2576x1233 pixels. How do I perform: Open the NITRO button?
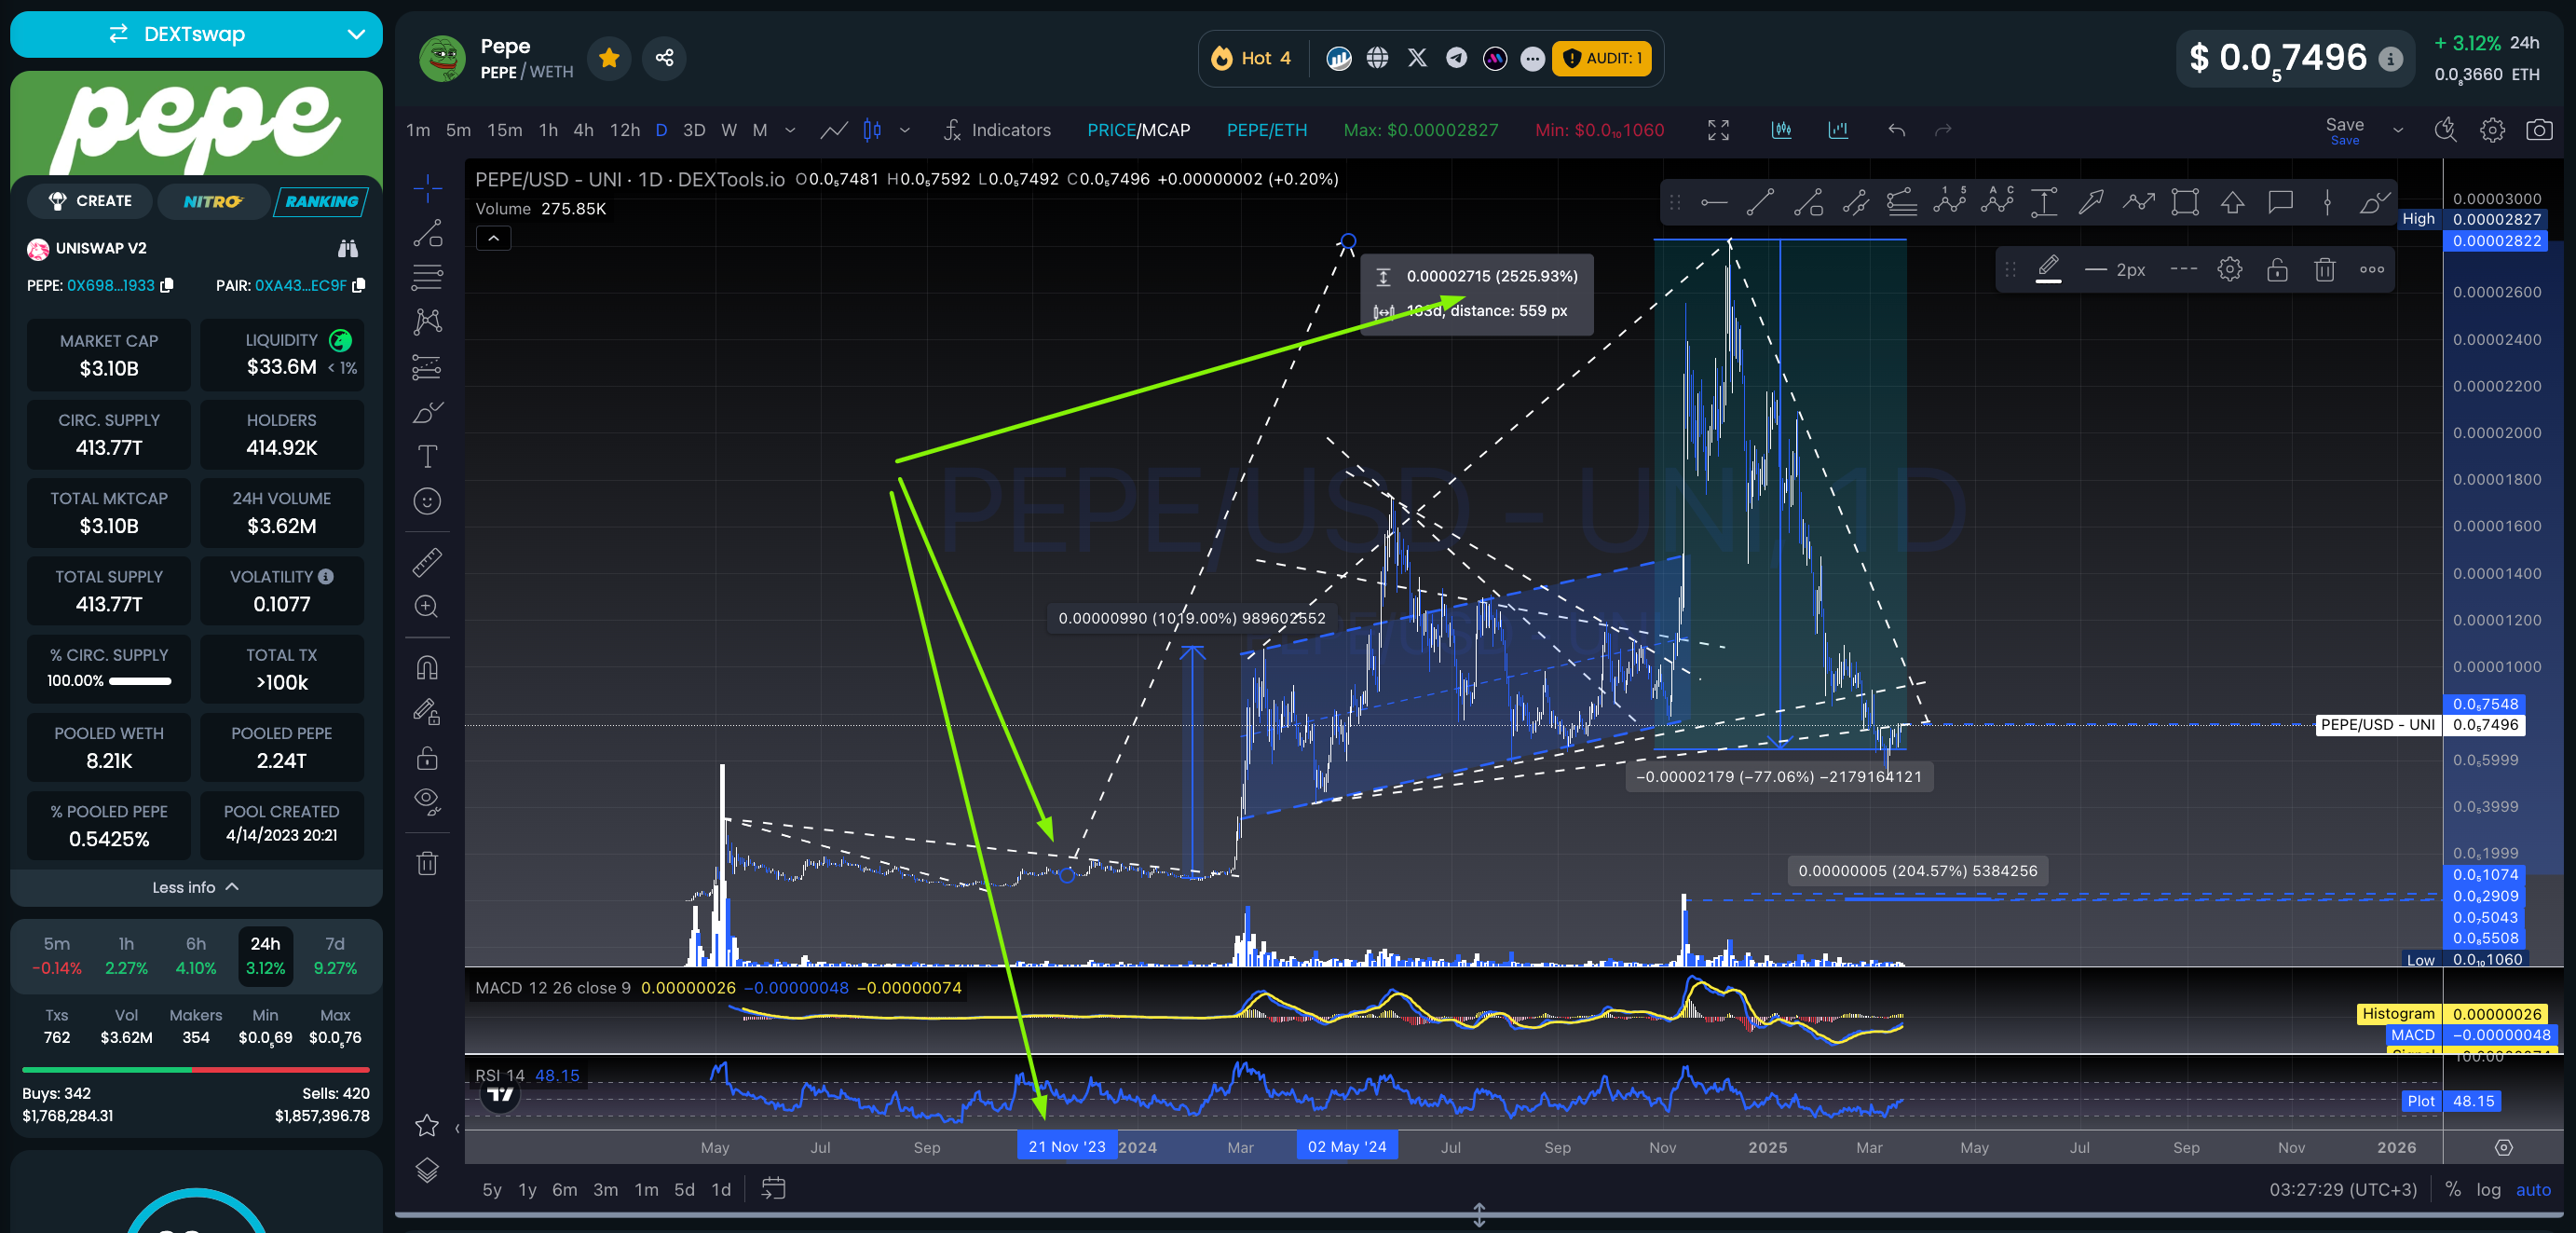213,201
